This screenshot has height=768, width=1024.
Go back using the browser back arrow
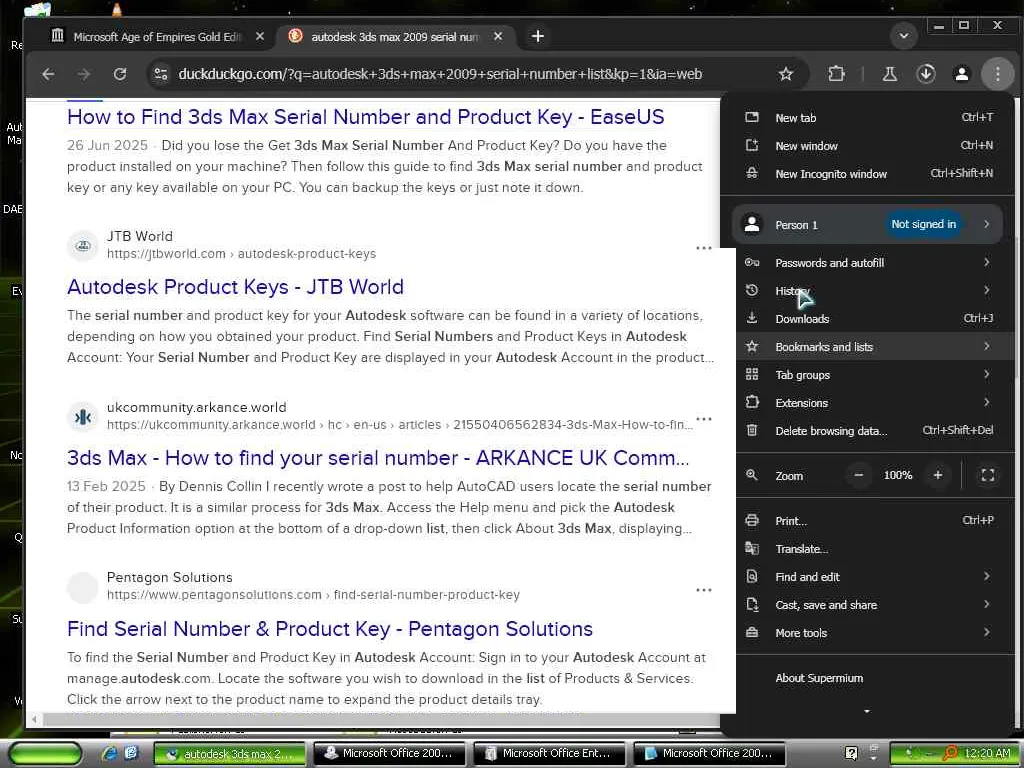[48, 74]
